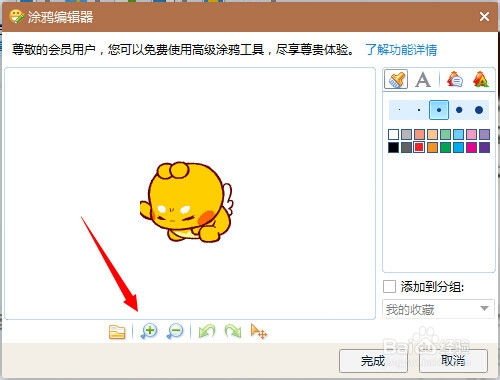Zoom out with the minus magnifier

pyautogui.click(x=175, y=332)
